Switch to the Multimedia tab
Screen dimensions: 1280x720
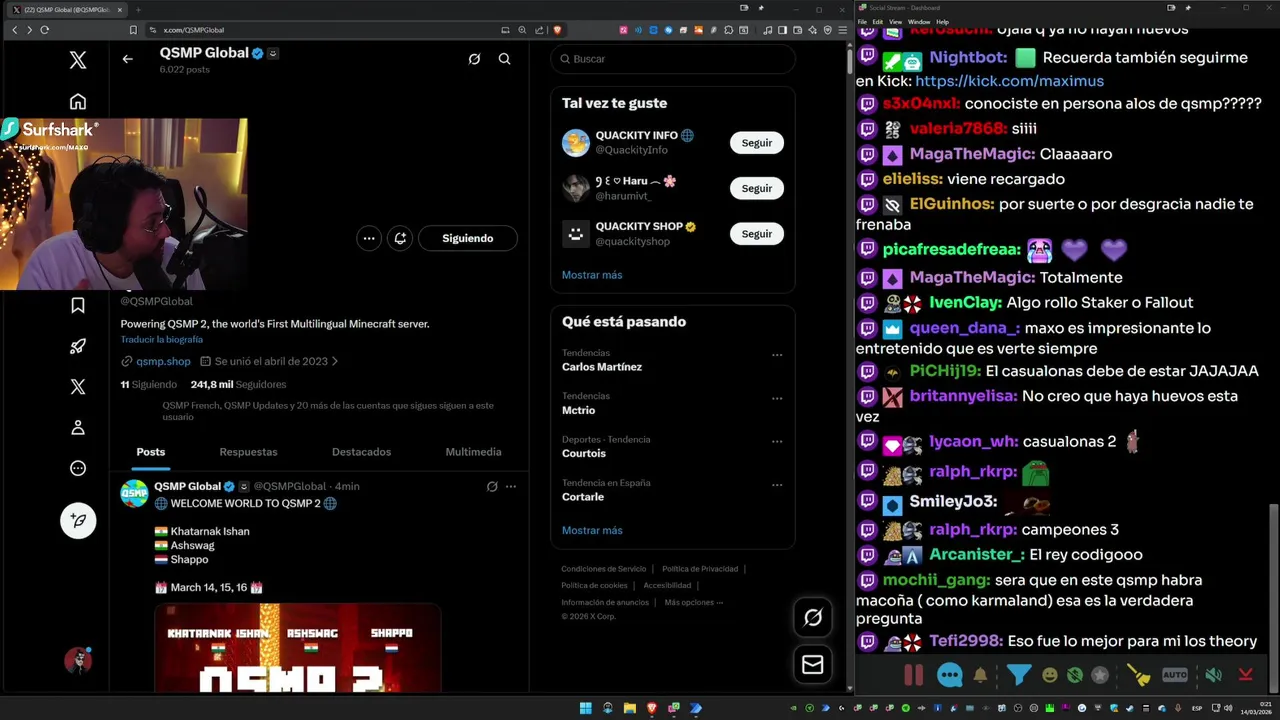pos(473,452)
